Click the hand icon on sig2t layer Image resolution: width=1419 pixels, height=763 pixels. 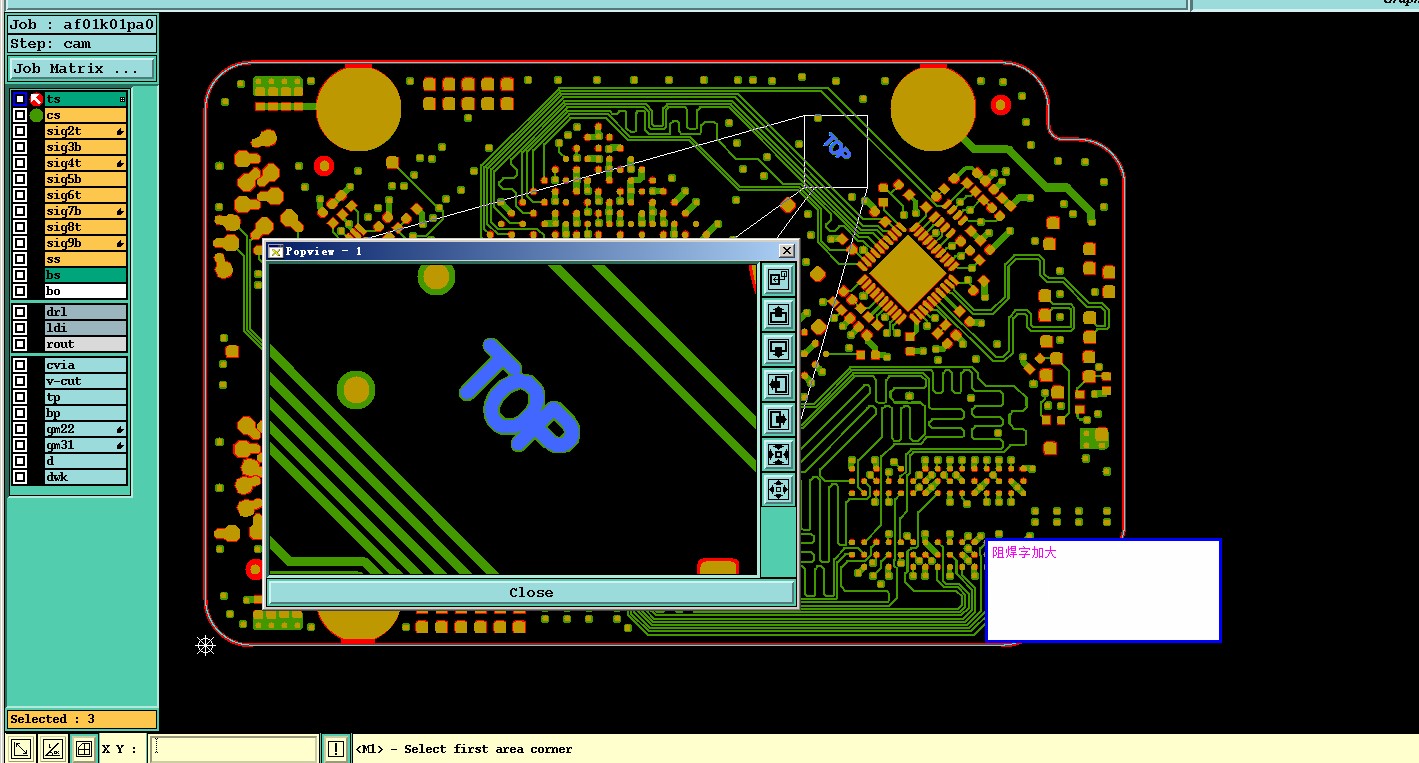click(120, 131)
